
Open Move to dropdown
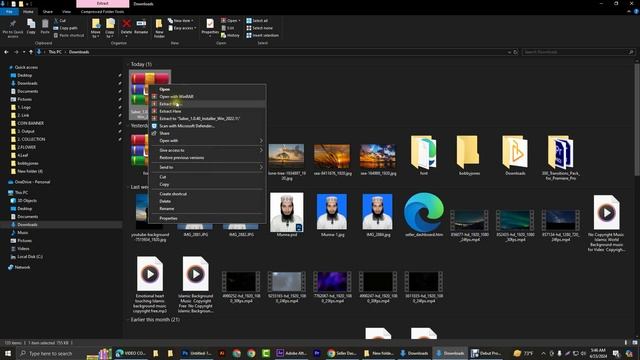[x=96, y=28]
